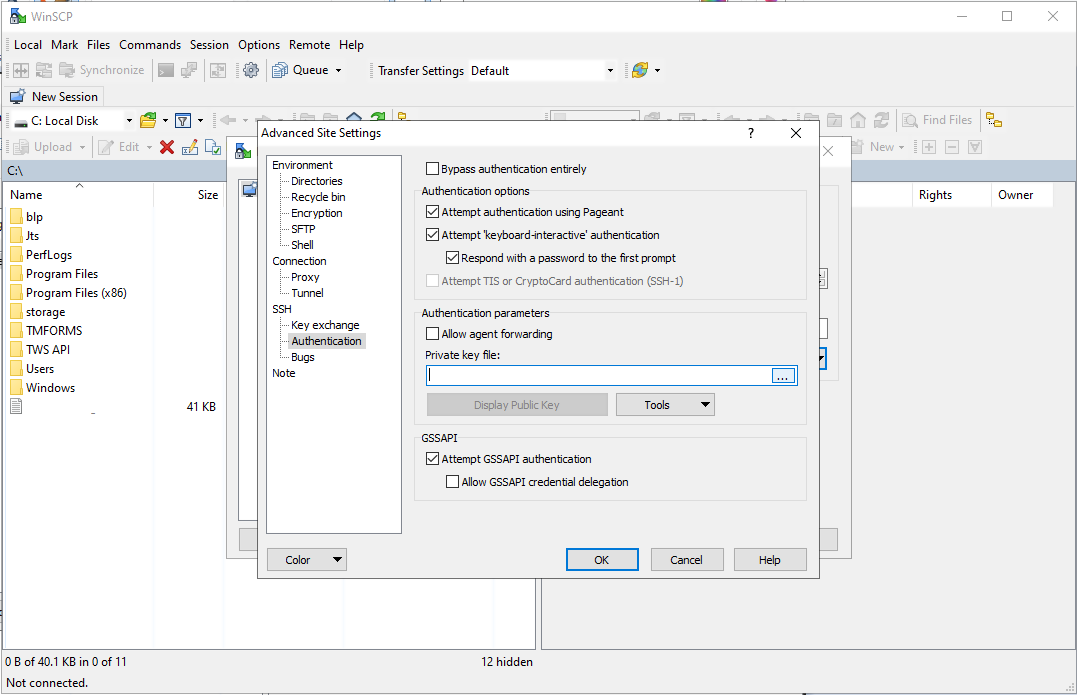1077x695 pixels.
Task: Open the dropdown arrow next to filter icon
Action: coord(201,121)
